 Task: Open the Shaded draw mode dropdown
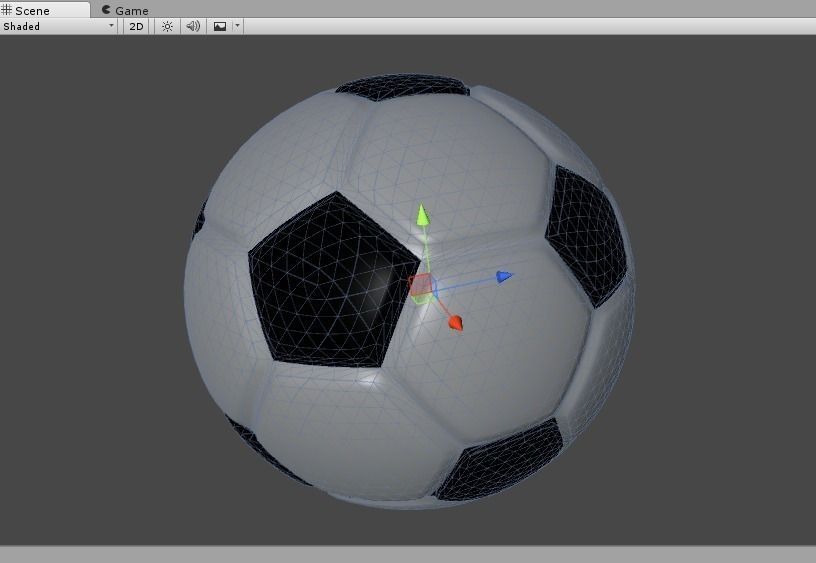[58, 27]
